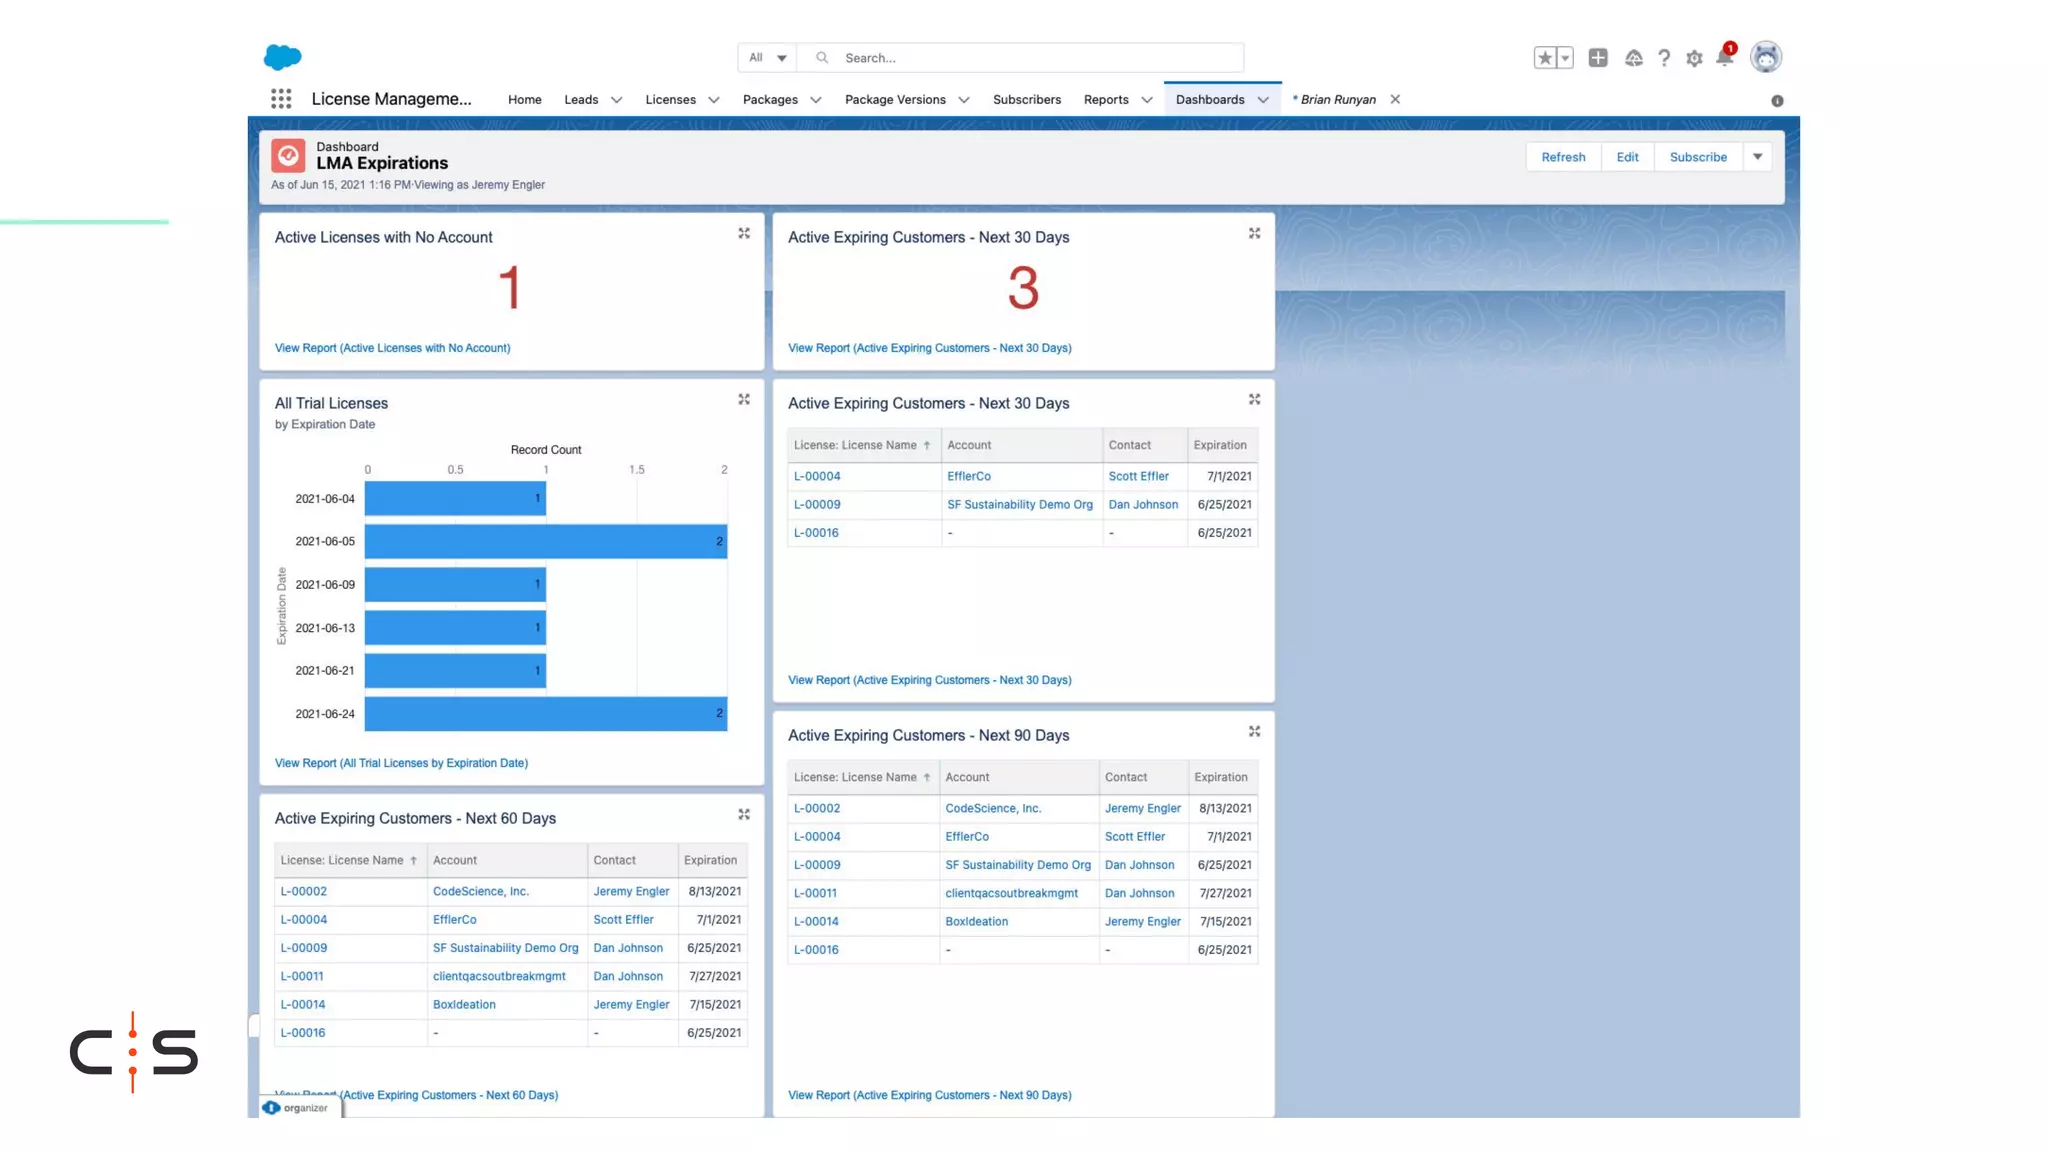Expand more dashboard actions arrow next to Subscribe

1757,157
